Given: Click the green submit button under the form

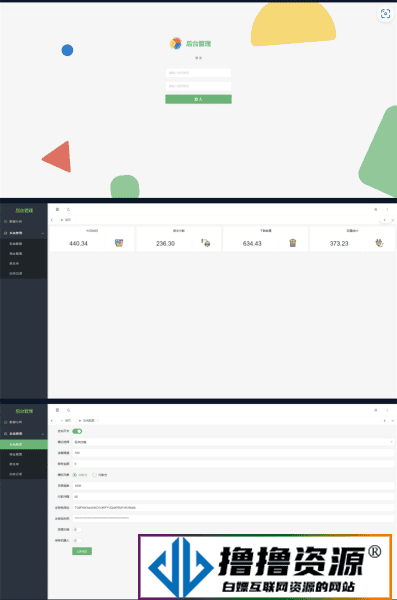Looking at the screenshot, I should 82,551.
